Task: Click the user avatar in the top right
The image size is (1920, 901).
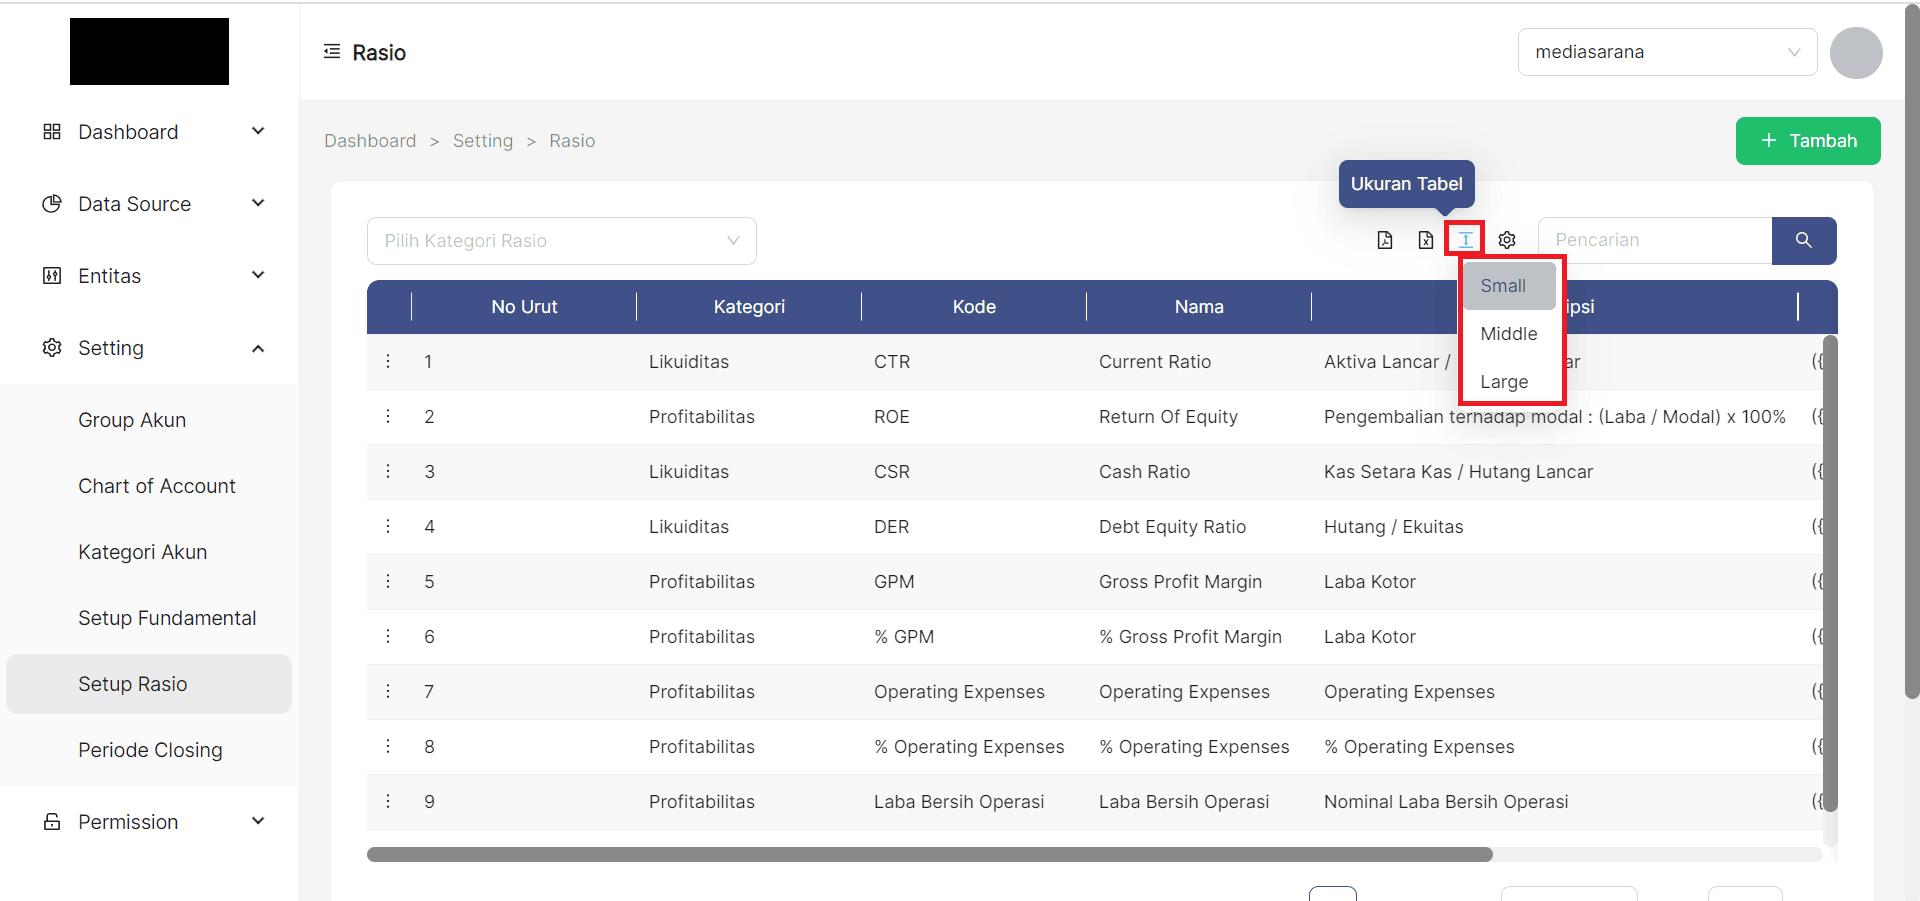Action: (1856, 52)
